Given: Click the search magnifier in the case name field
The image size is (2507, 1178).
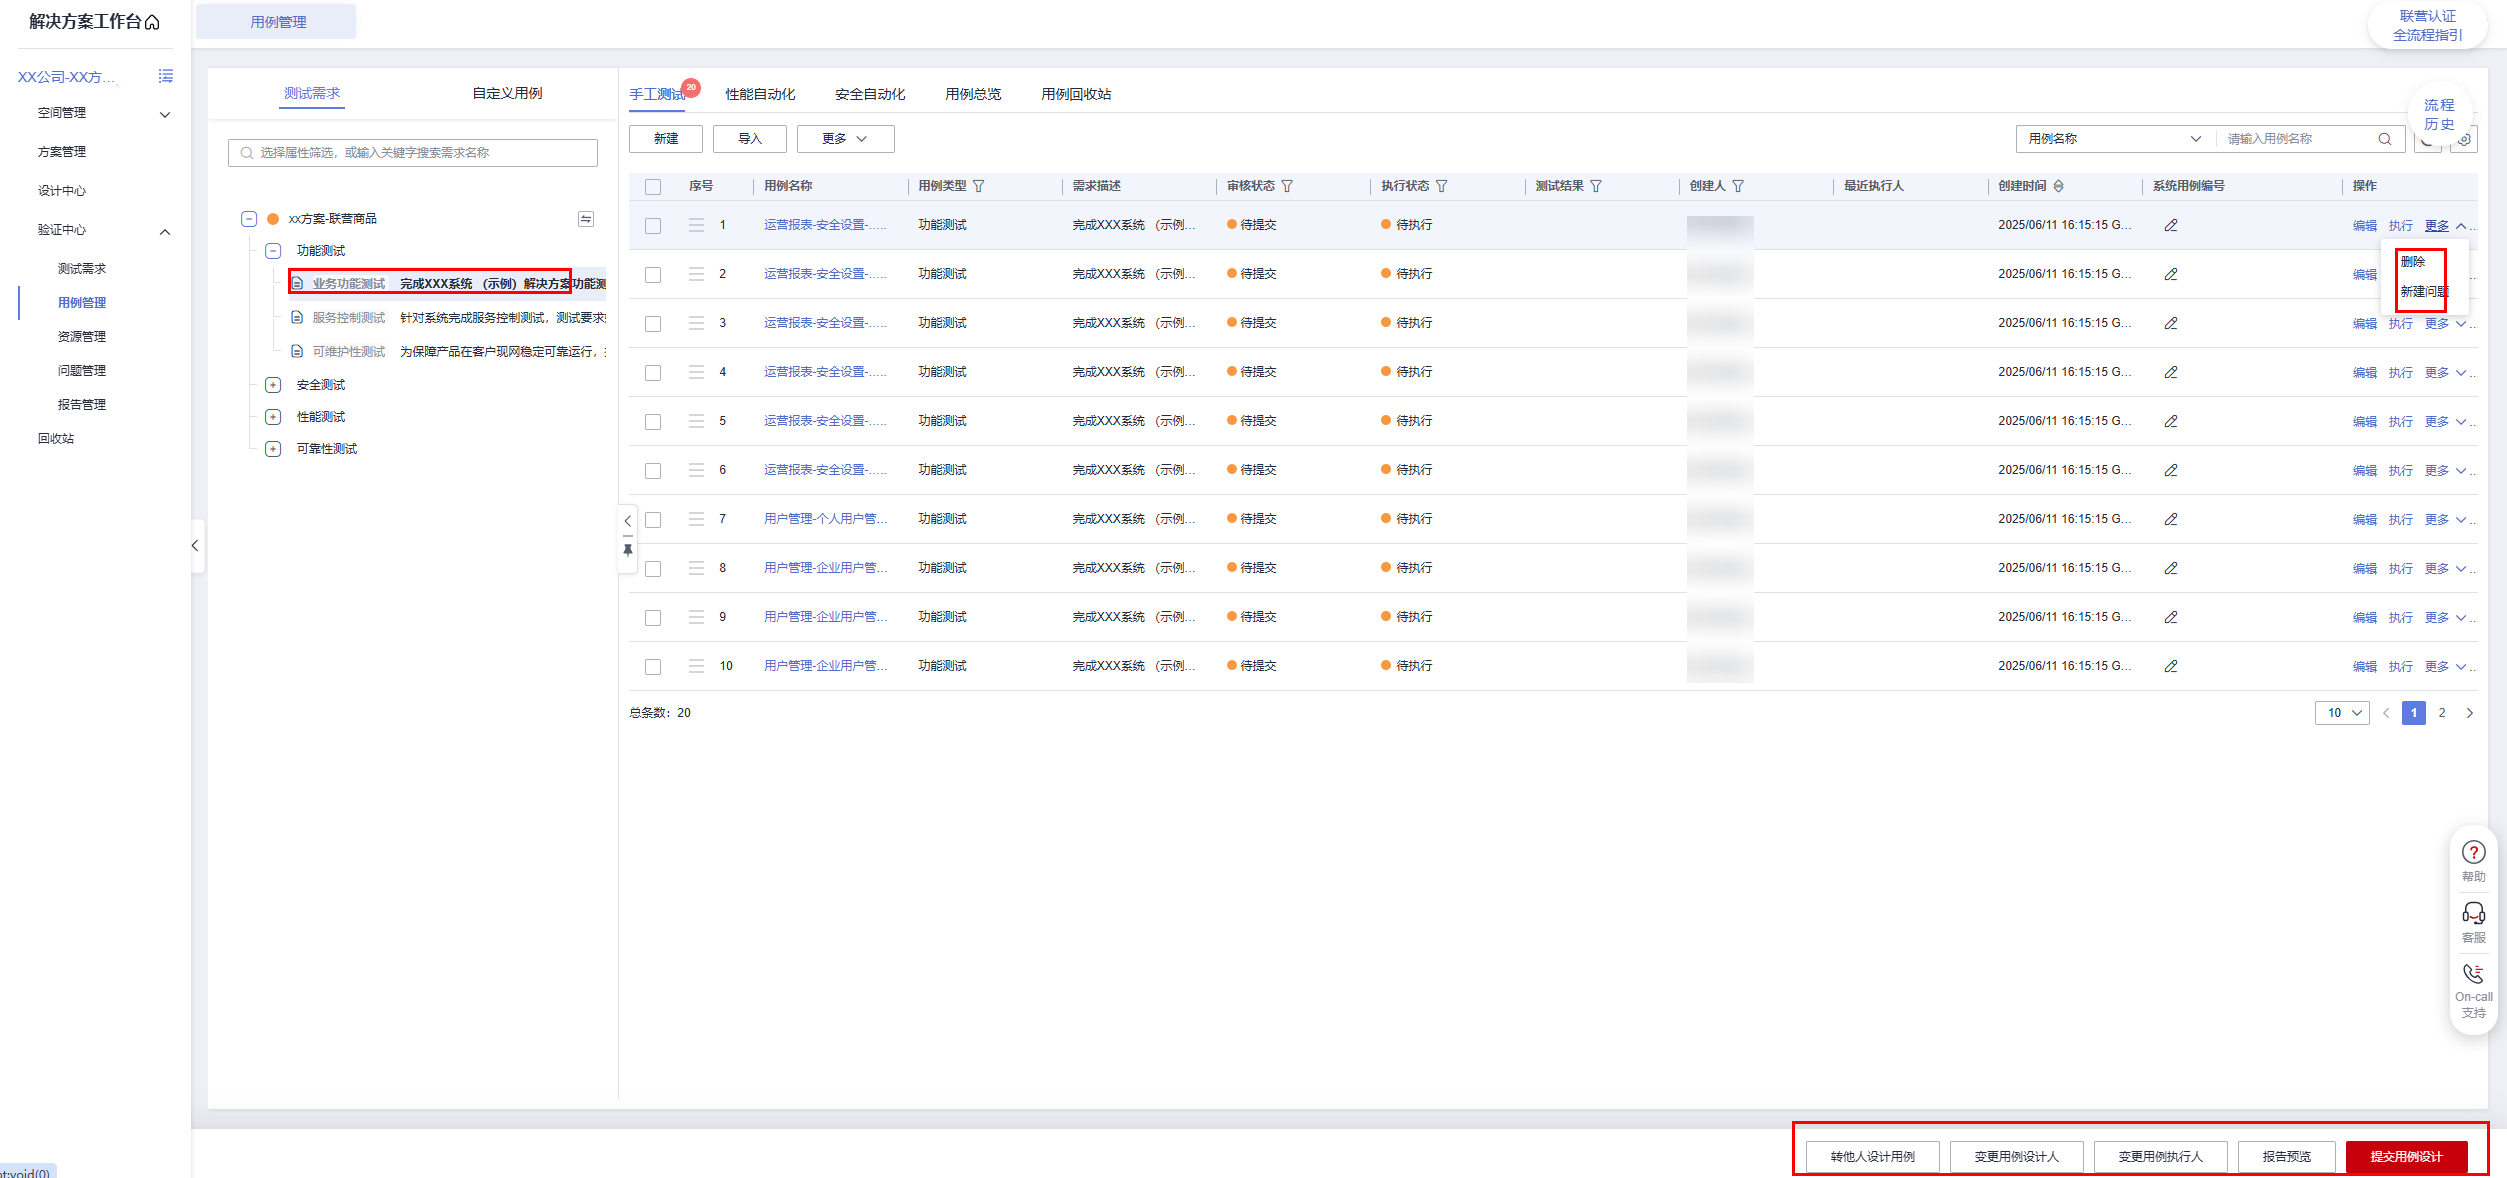Looking at the screenshot, I should pos(2385,139).
